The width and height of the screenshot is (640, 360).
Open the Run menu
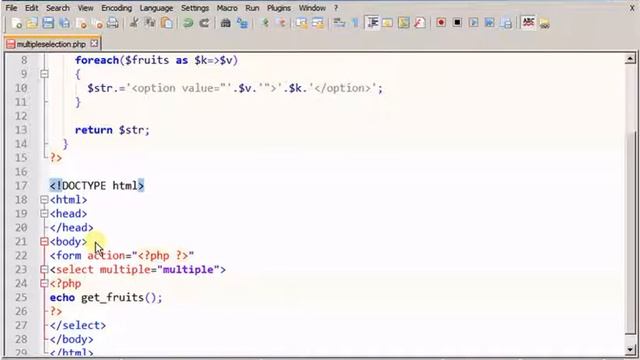click(252, 8)
